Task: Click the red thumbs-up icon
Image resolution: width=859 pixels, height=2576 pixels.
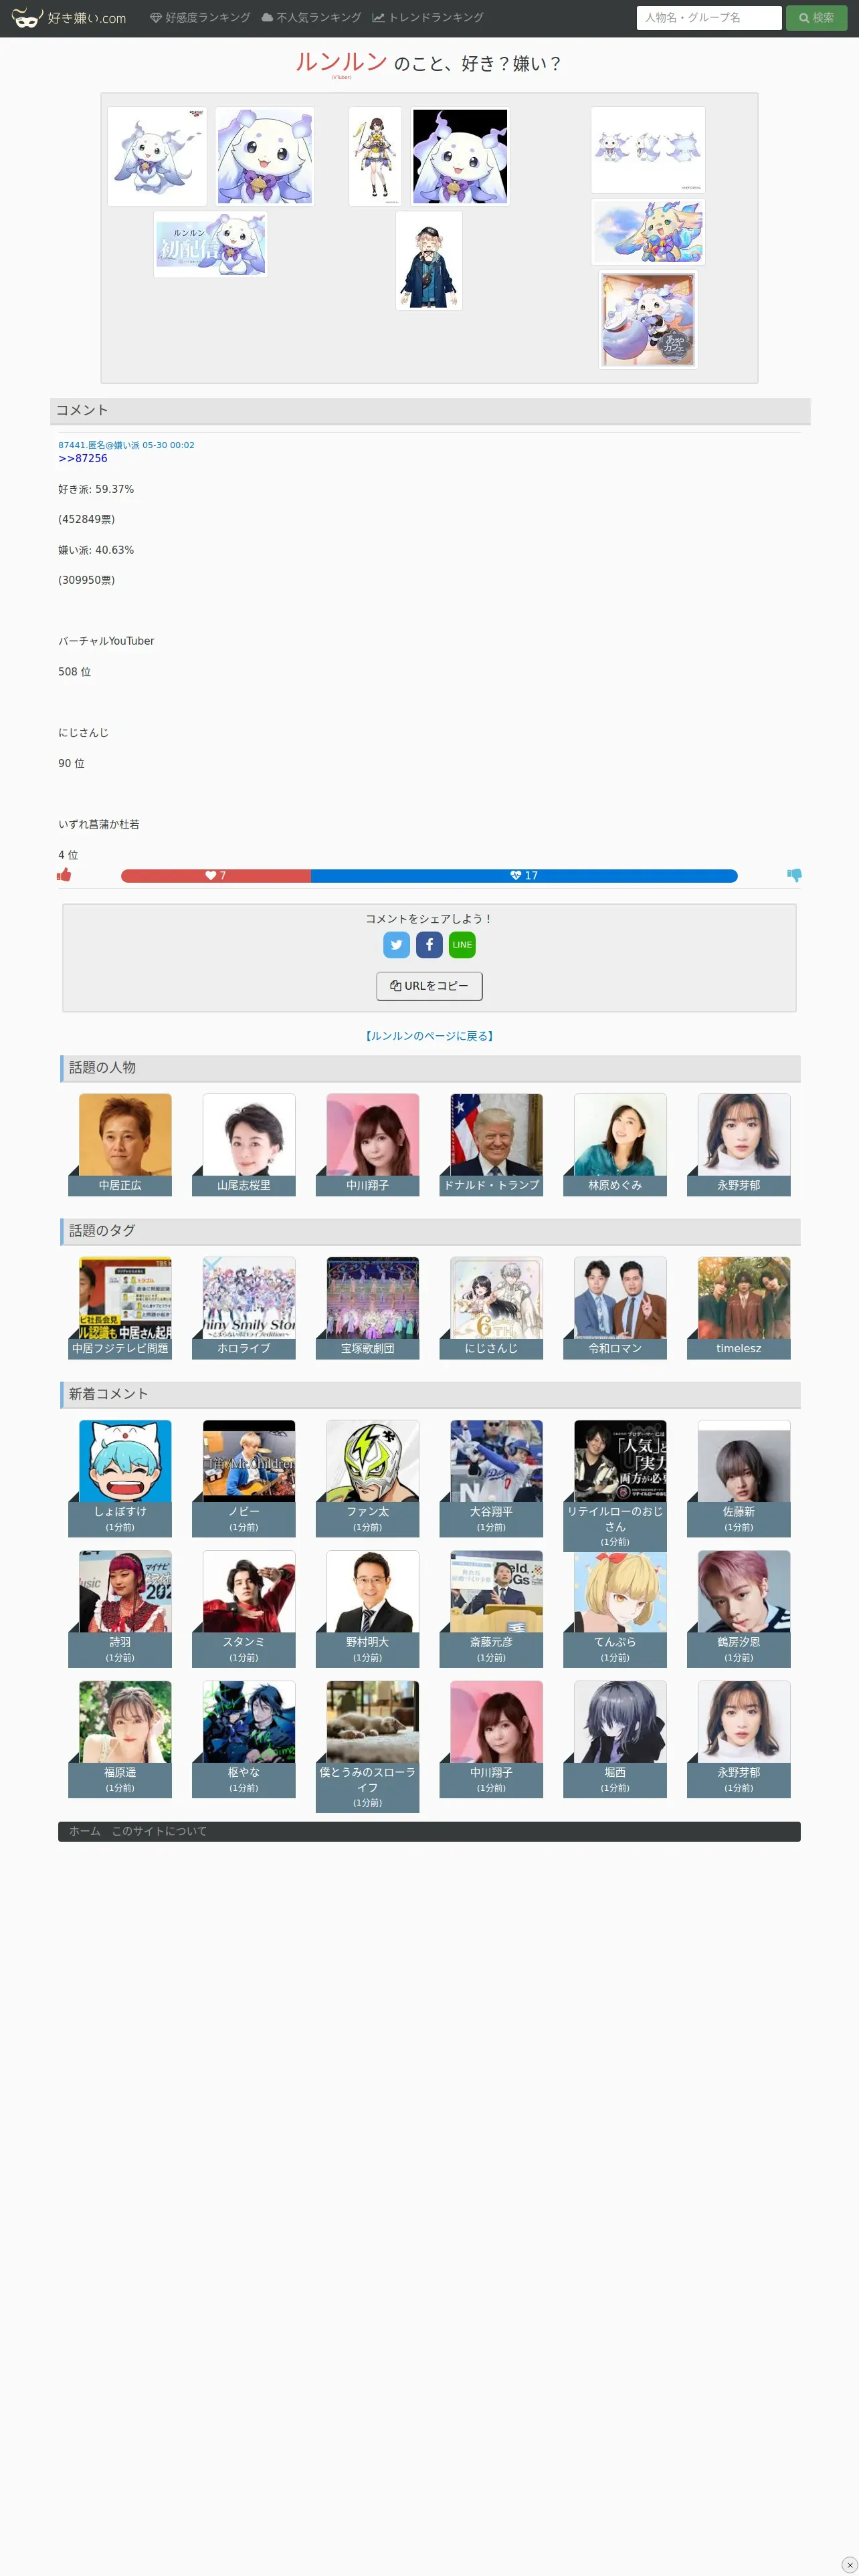Action: [64, 875]
